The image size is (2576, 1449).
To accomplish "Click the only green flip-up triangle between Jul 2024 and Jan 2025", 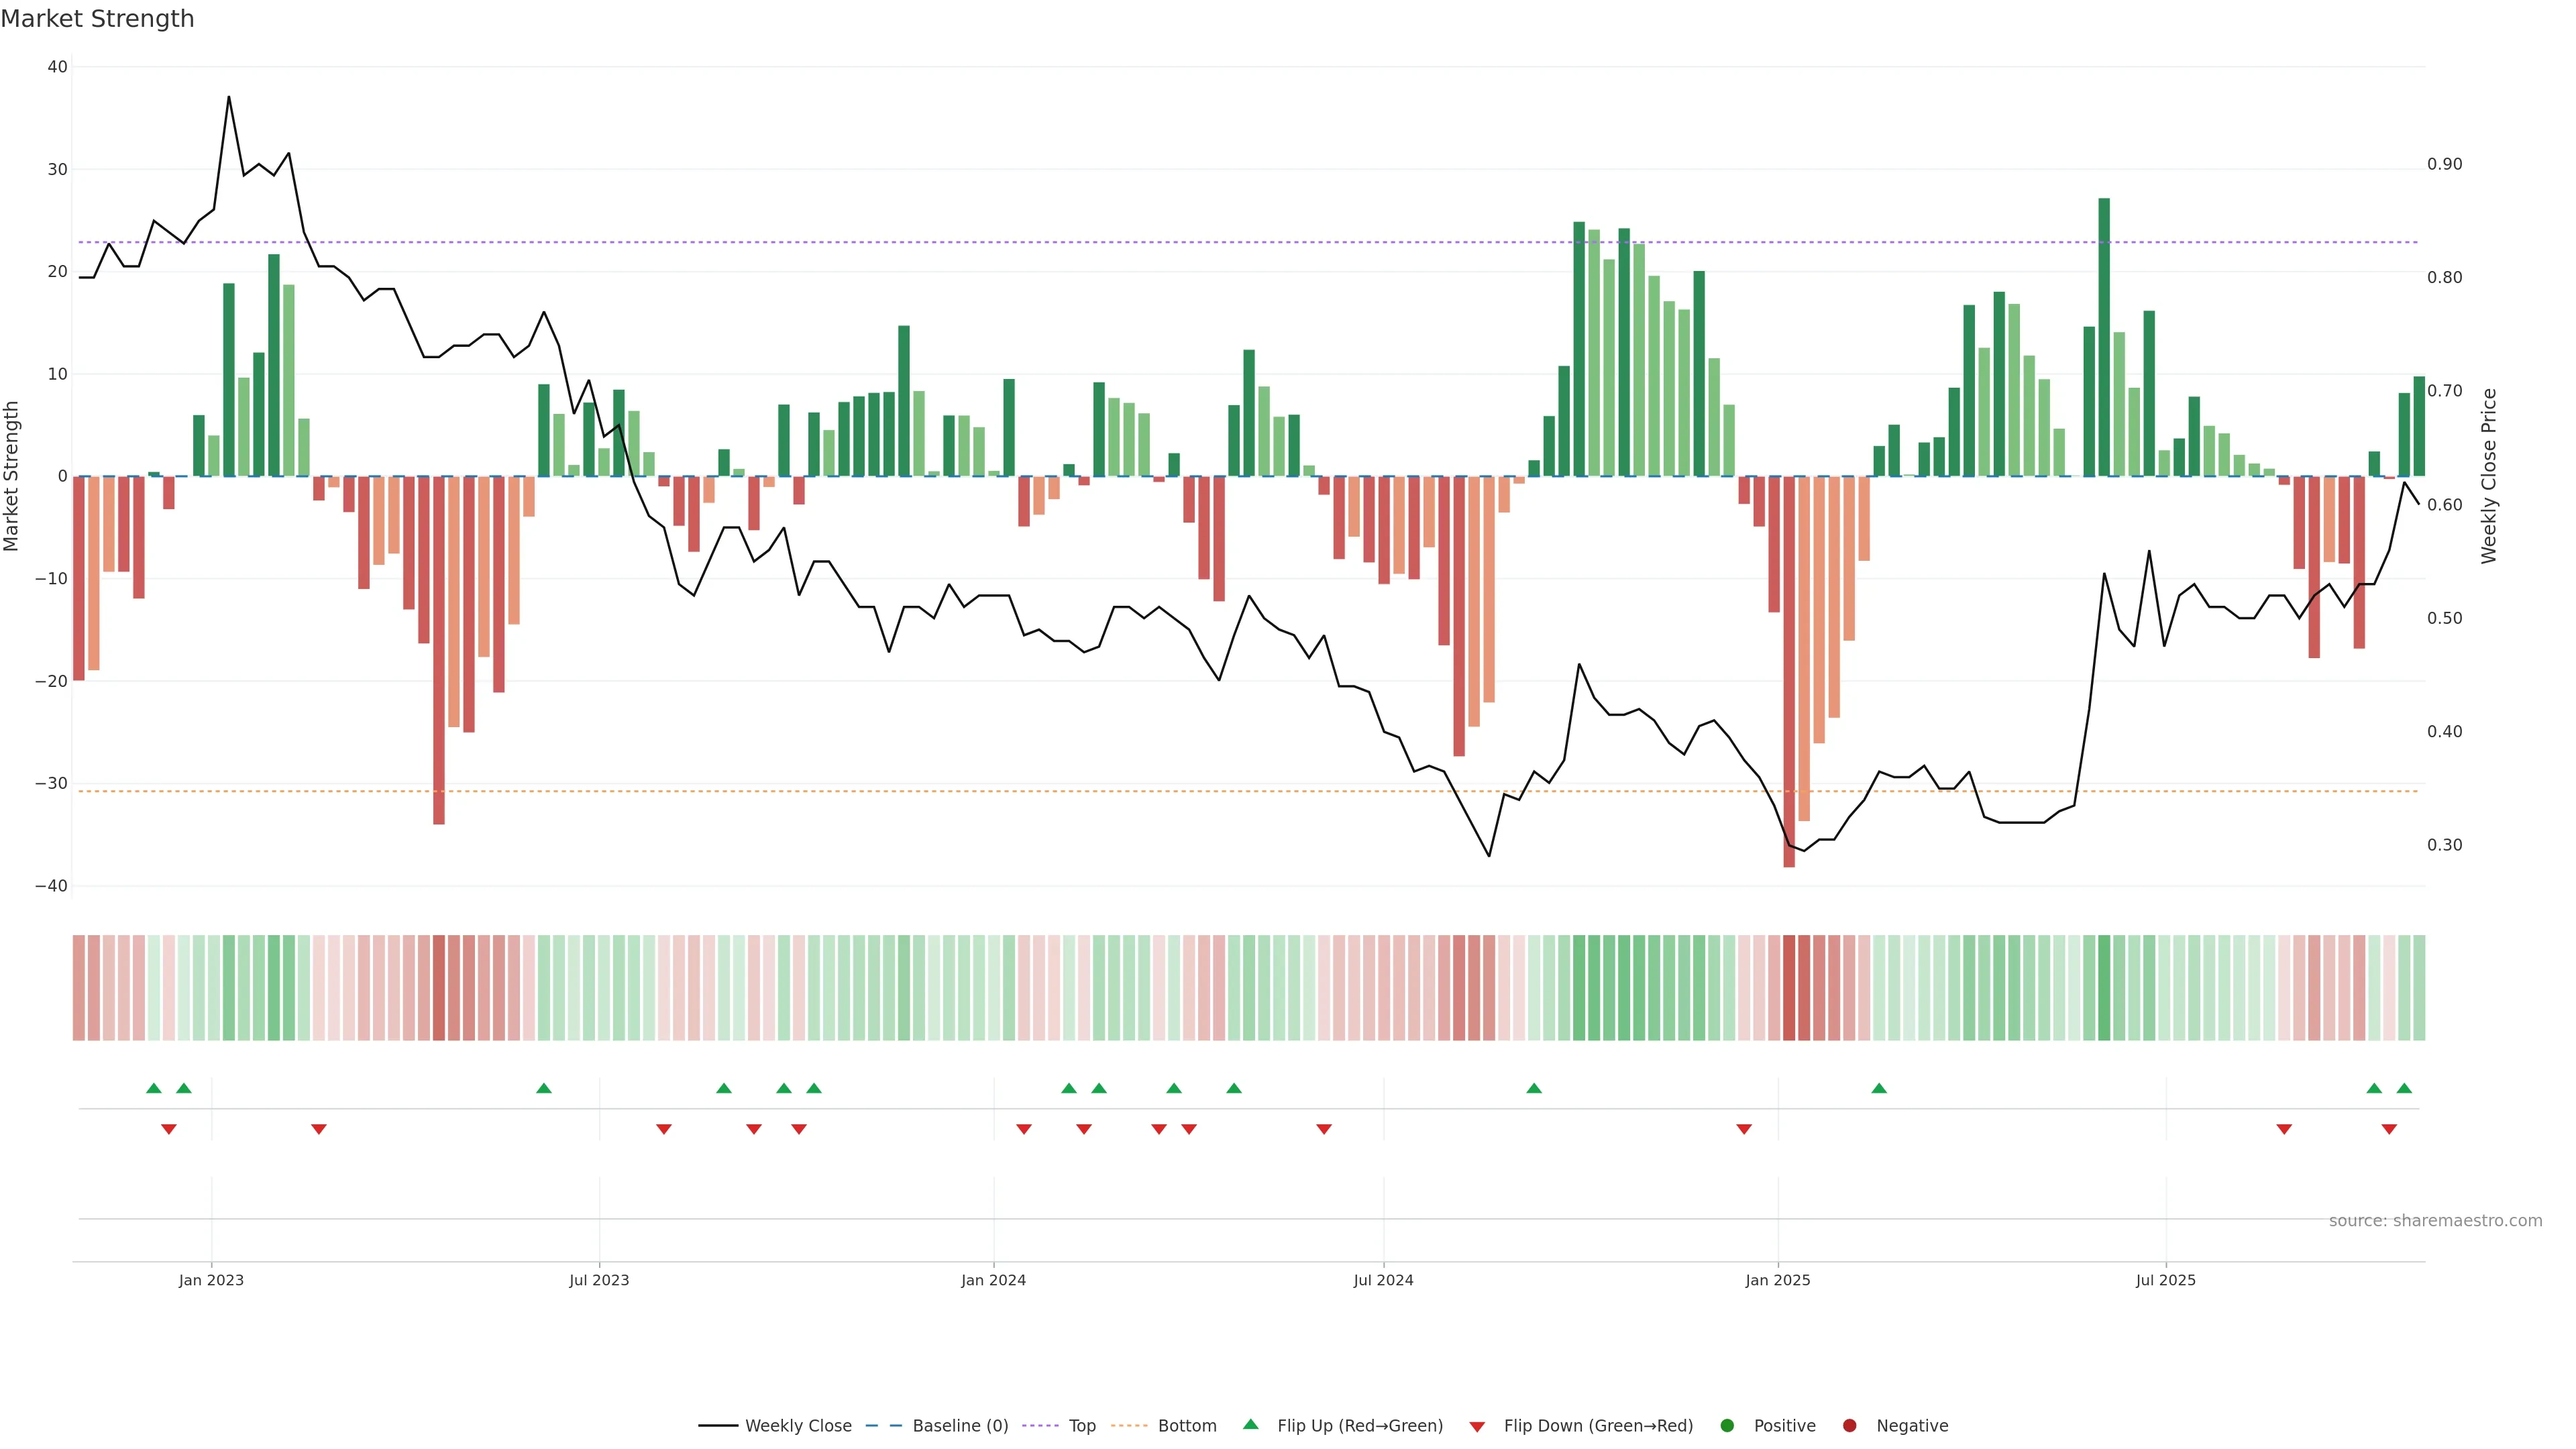I will click(x=1534, y=1088).
